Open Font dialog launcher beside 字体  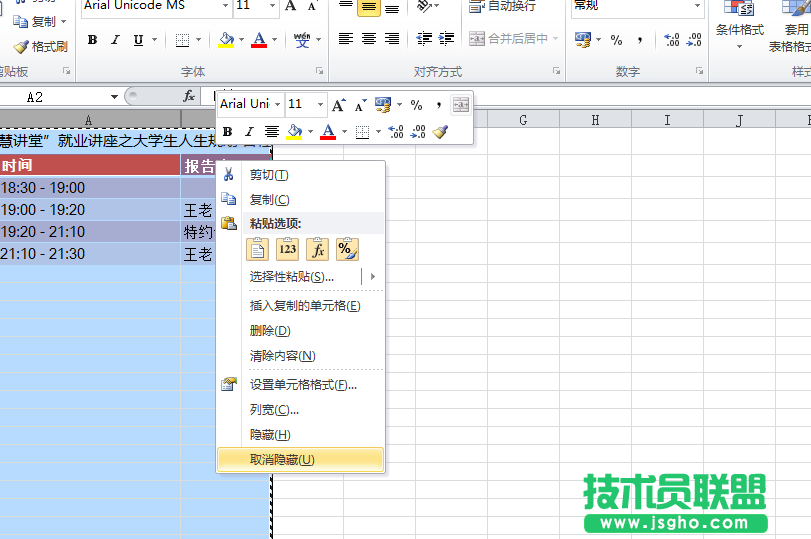click(320, 71)
